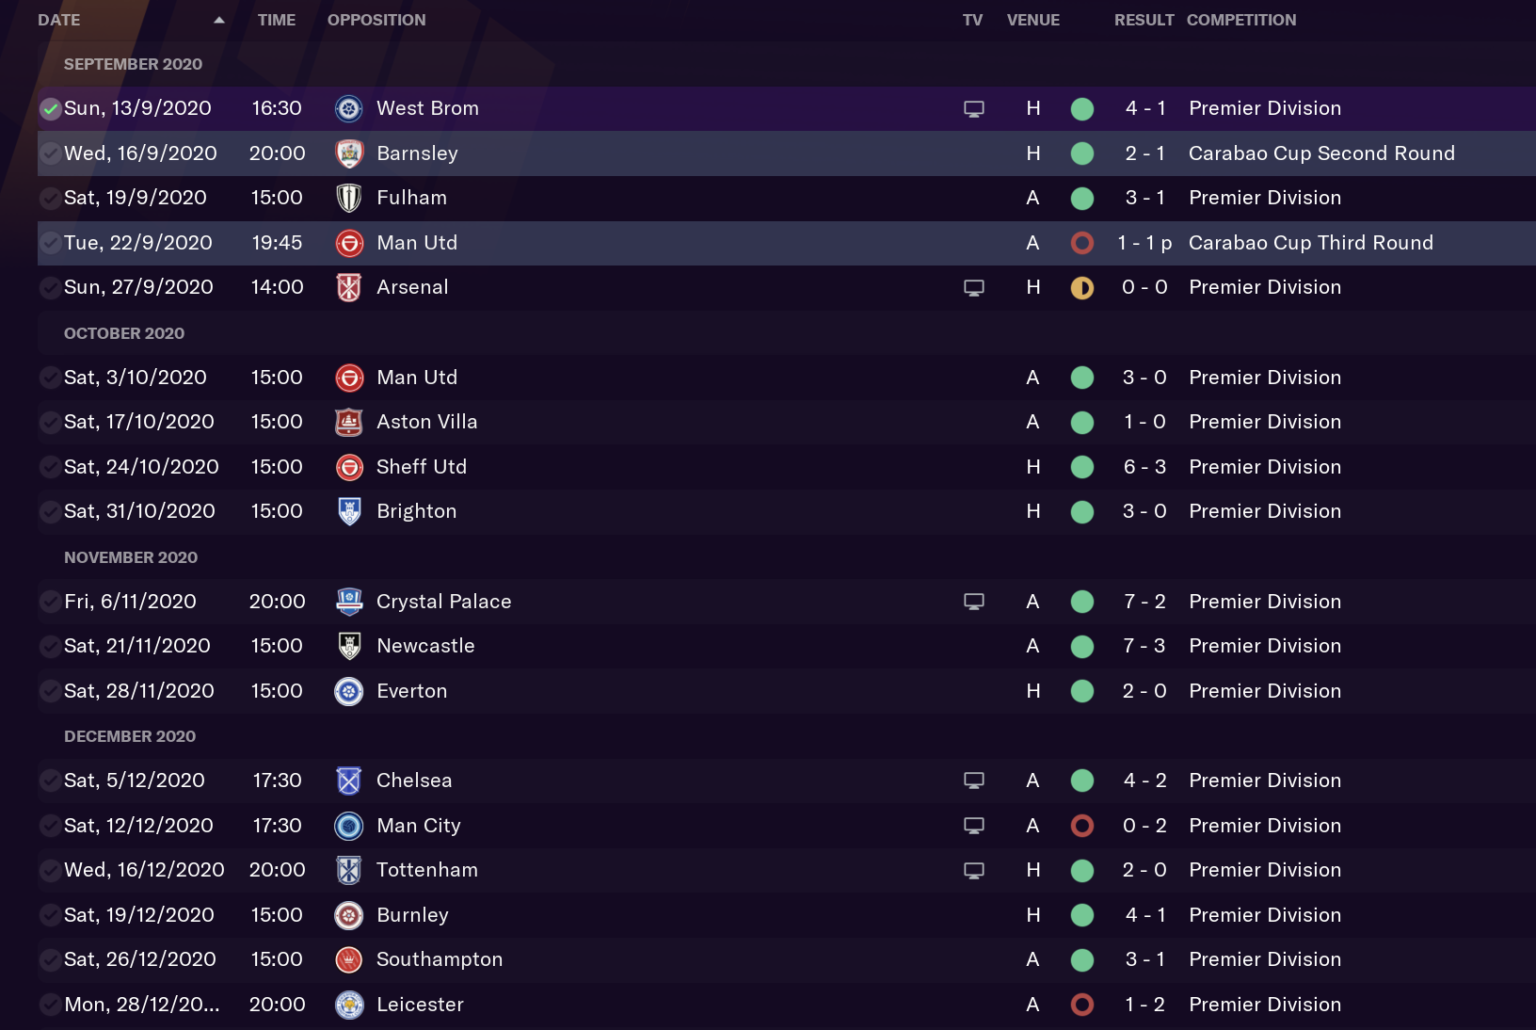The width and height of the screenshot is (1536, 1030).
Task: Open the COMPETITION column header options
Action: [x=1241, y=19]
